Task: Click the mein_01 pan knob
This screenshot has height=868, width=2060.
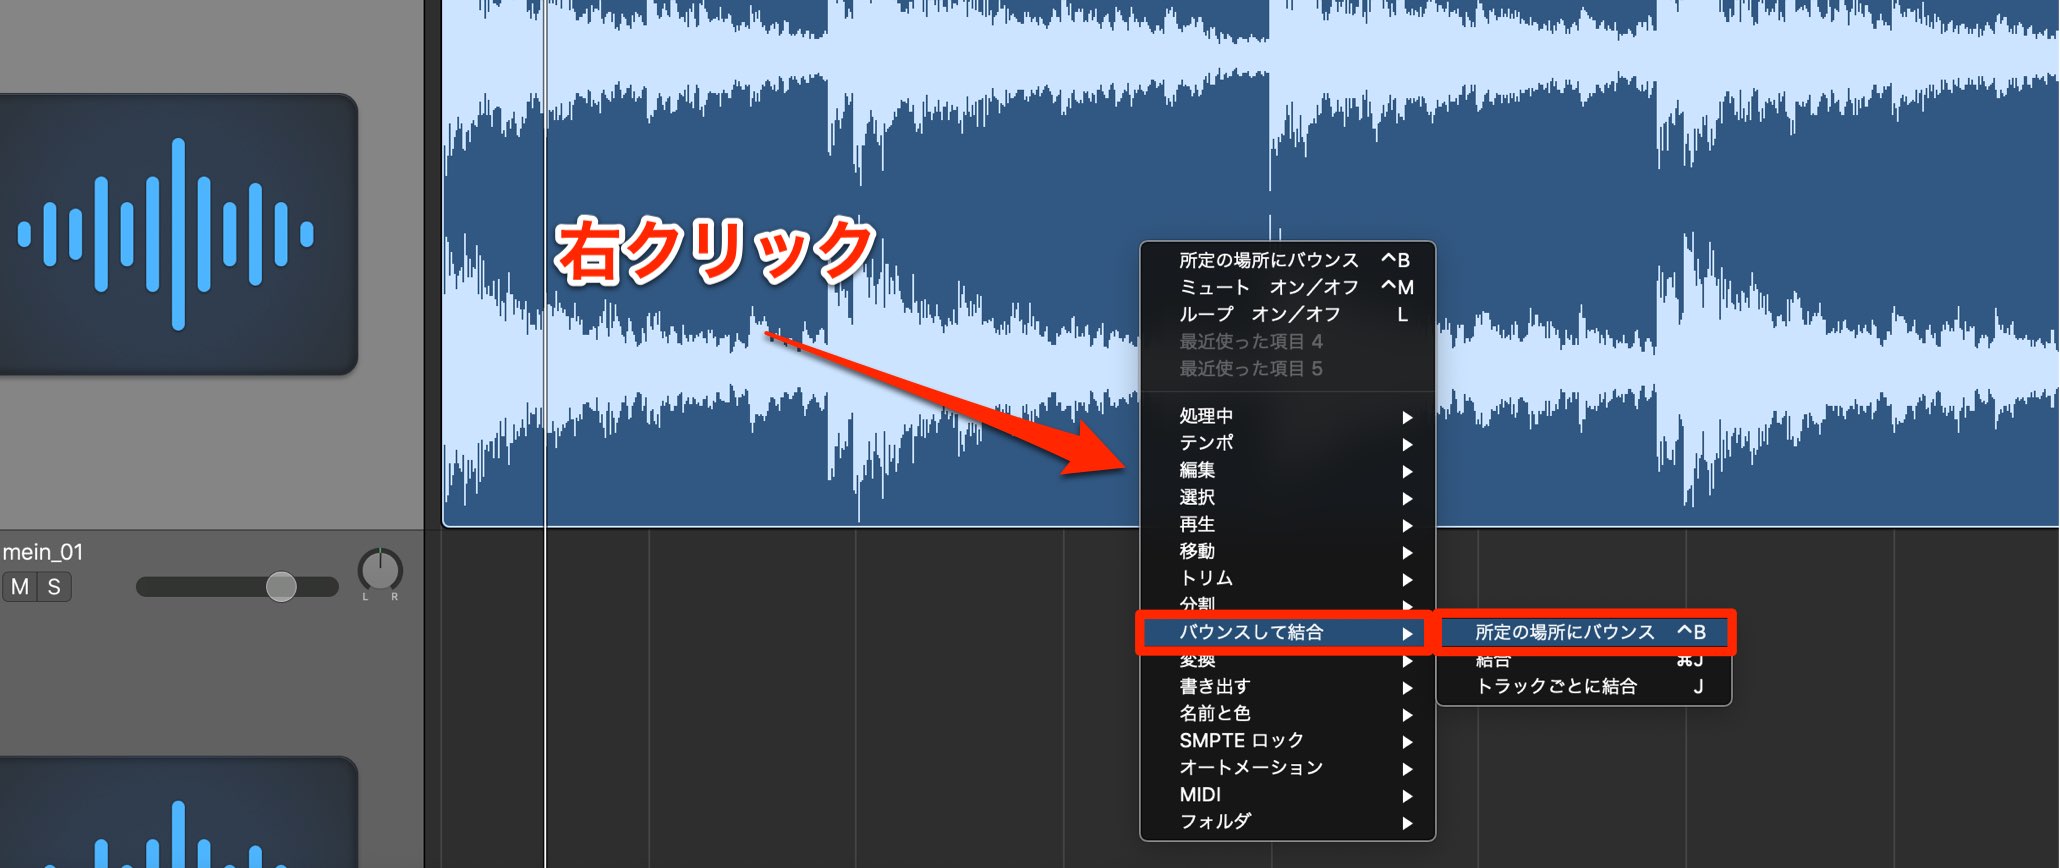Action: [x=380, y=570]
